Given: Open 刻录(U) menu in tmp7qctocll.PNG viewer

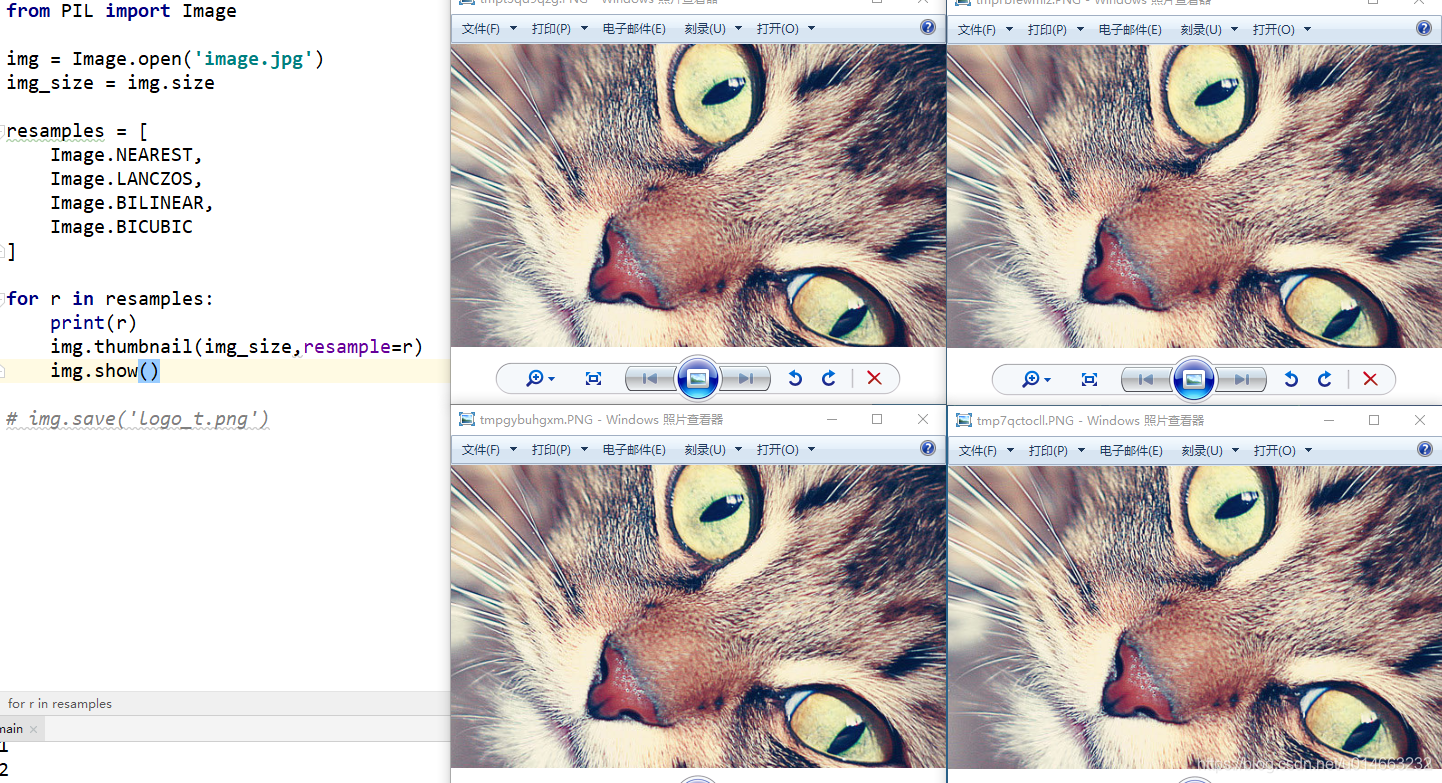Looking at the screenshot, I should click(1209, 451).
